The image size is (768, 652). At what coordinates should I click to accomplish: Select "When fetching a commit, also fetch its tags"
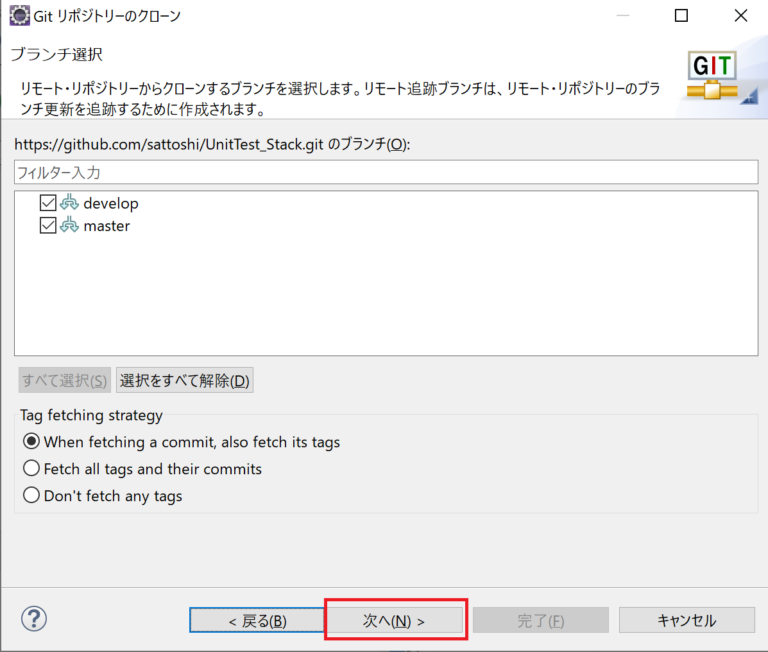[31, 442]
